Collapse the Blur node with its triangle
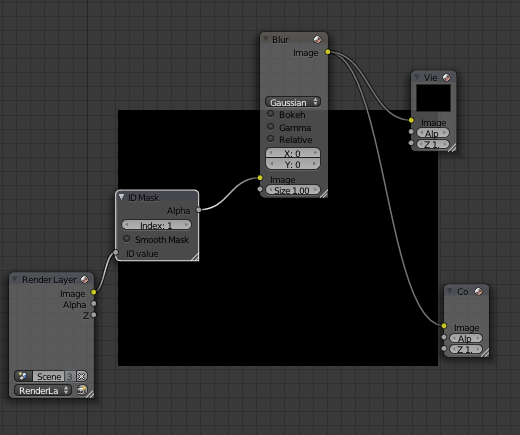Viewport: 520px width, 435px height. point(266,39)
